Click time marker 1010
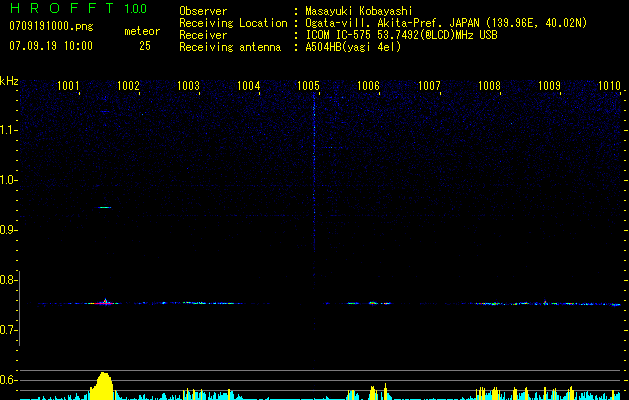The height and width of the screenshot is (400, 629). (x=609, y=86)
